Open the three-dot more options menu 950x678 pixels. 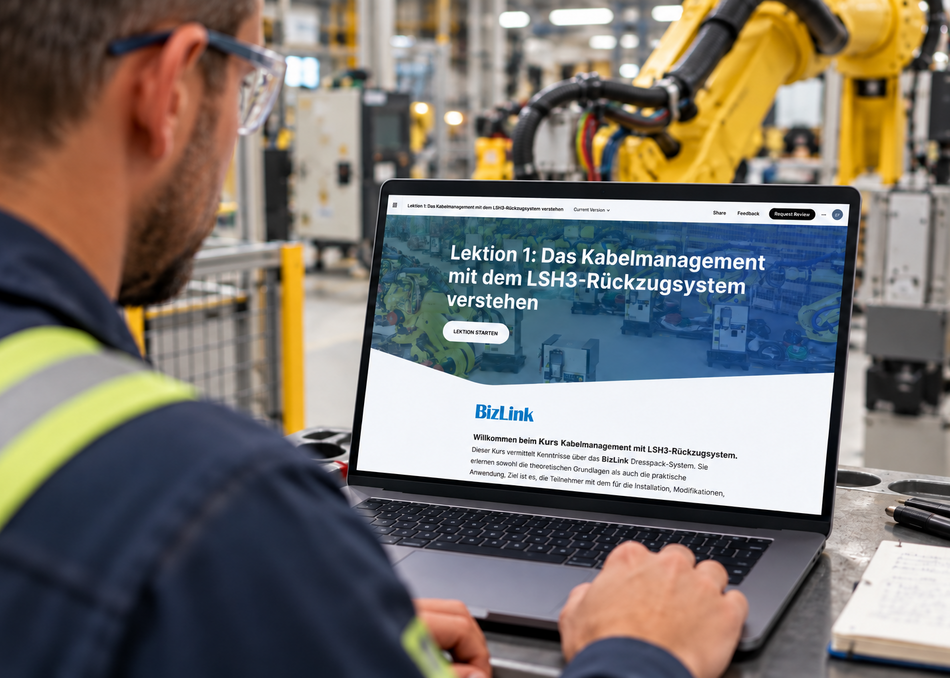pyautogui.click(x=823, y=214)
